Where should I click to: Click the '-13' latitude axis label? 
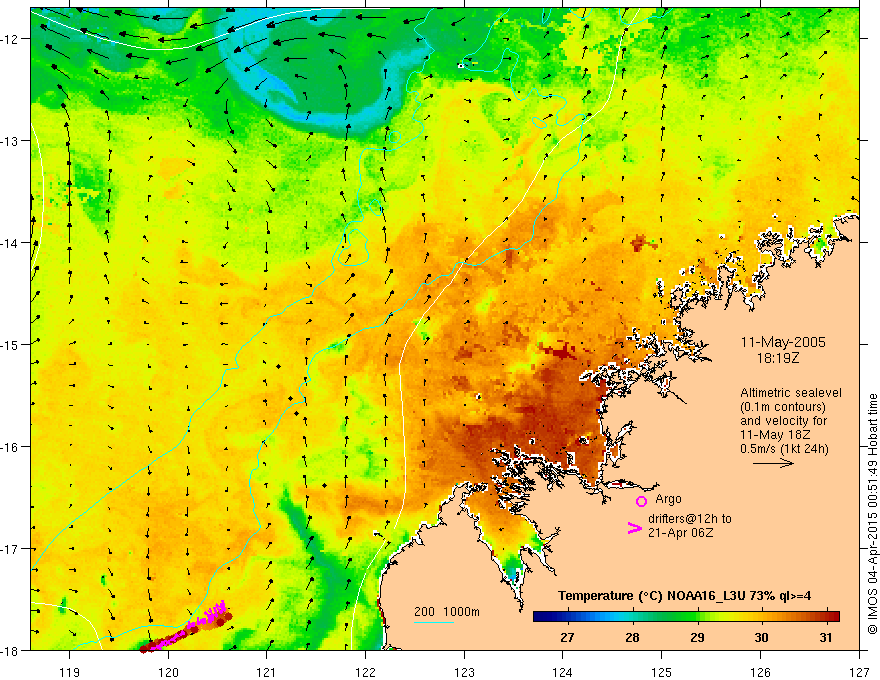[x=10, y=141]
